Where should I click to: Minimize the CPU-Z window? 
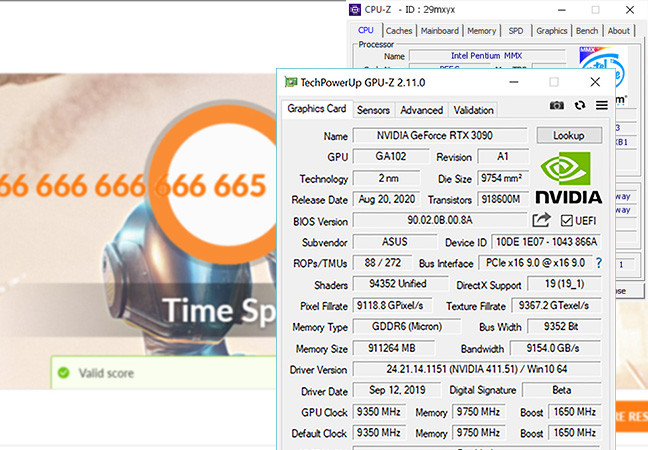[562, 10]
